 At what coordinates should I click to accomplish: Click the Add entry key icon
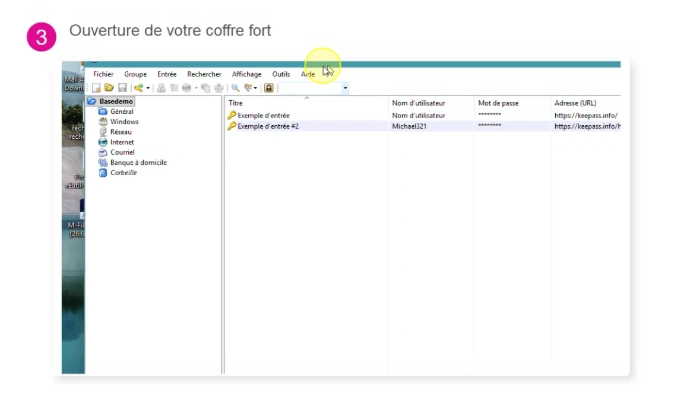coord(139,88)
